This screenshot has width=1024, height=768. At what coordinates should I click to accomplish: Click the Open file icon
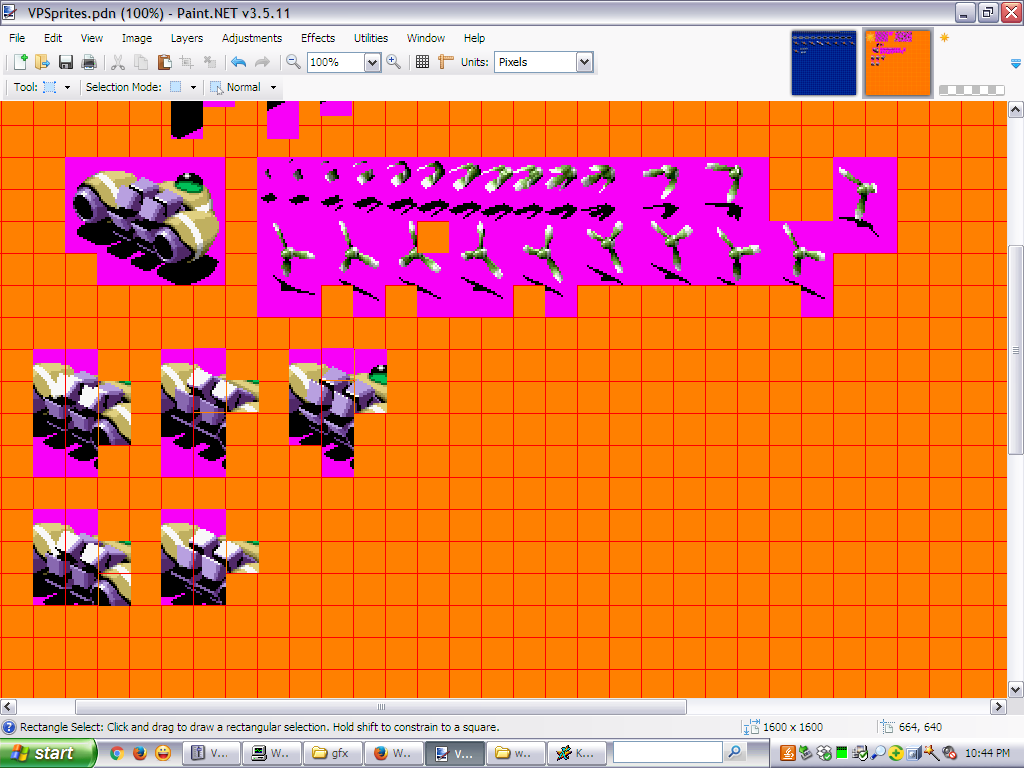42,62
